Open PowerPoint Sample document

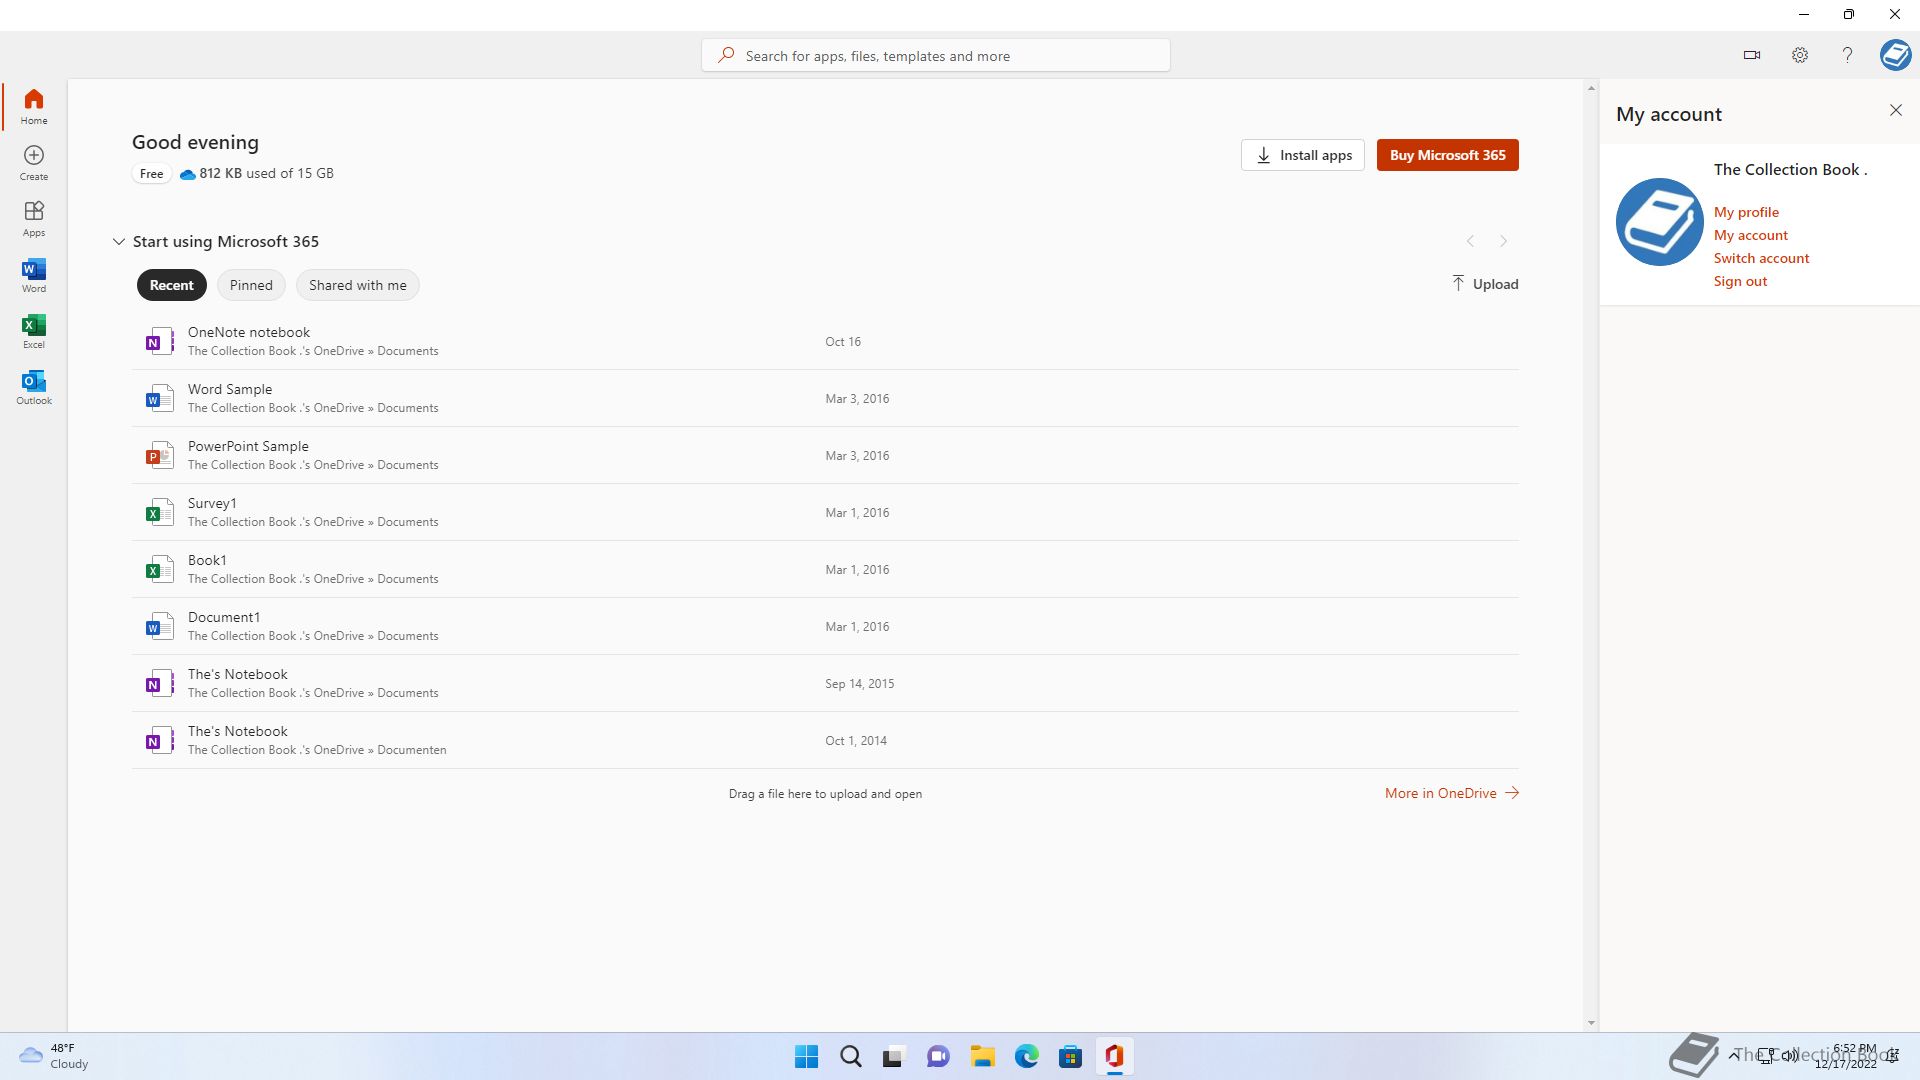tap(825, 456)
